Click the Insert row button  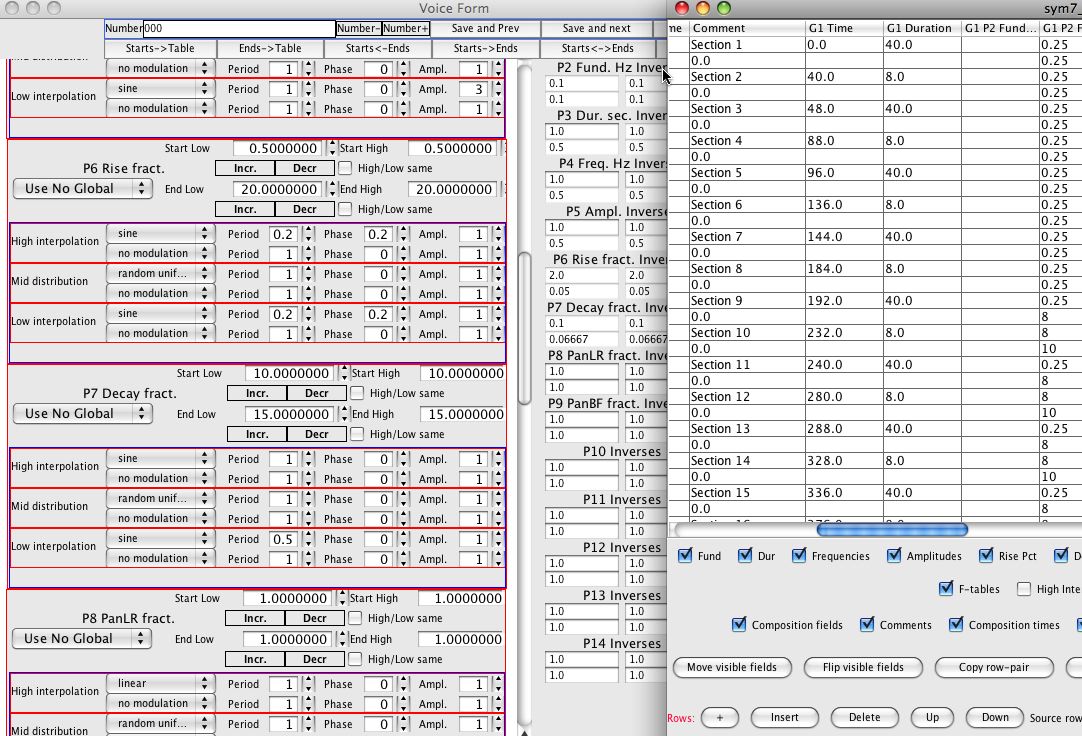pos(785,717)
